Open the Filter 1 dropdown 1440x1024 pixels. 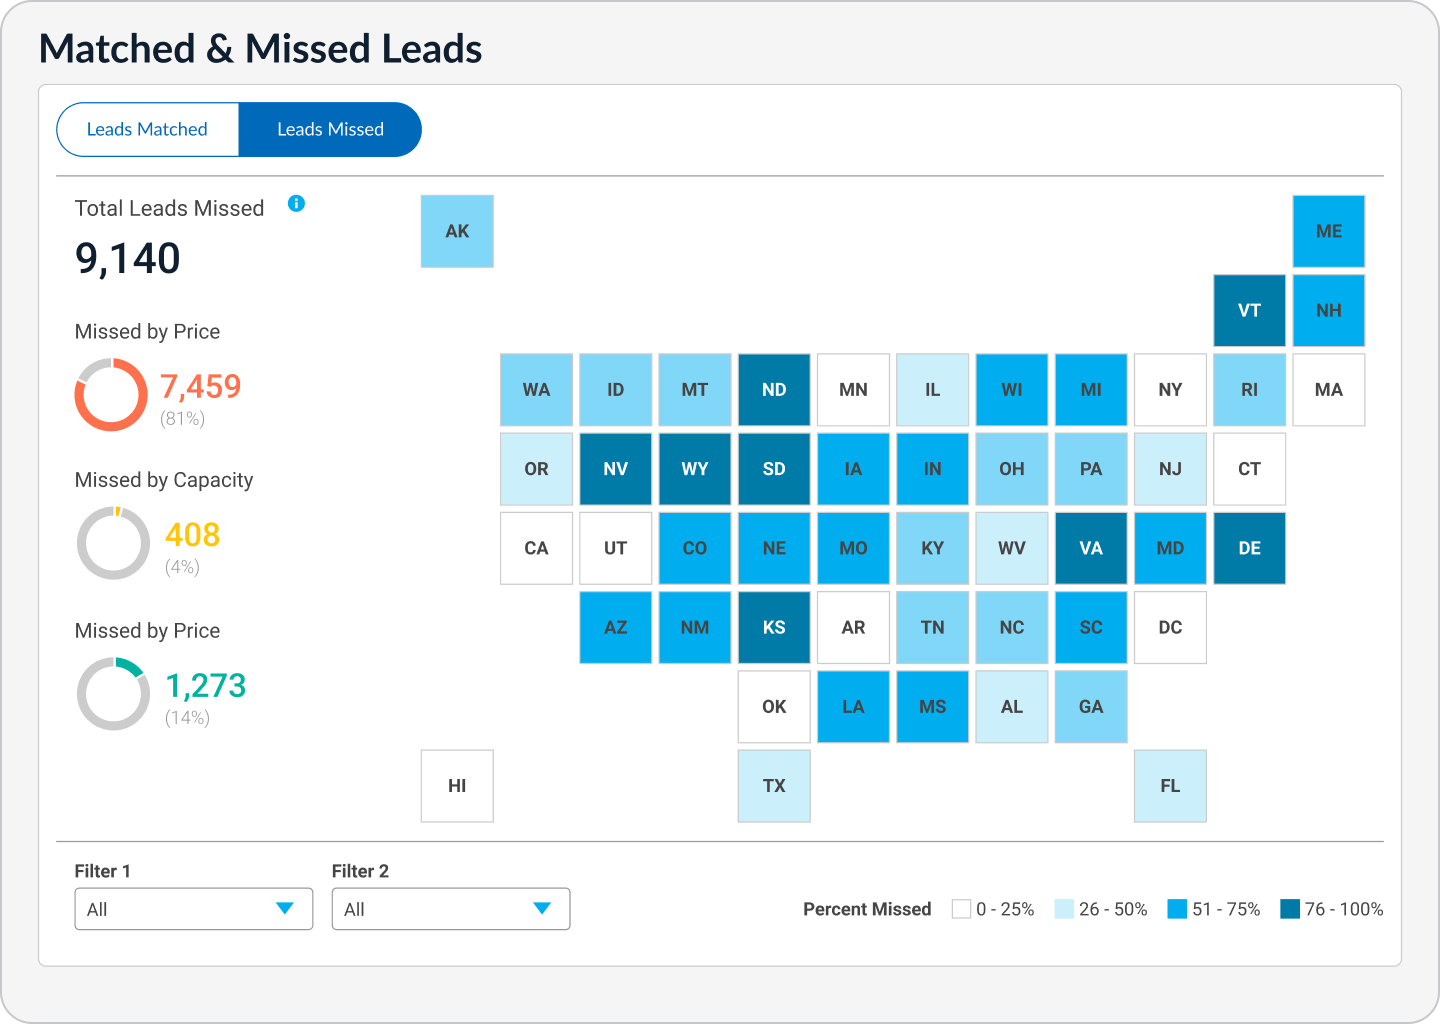point(194,909)
